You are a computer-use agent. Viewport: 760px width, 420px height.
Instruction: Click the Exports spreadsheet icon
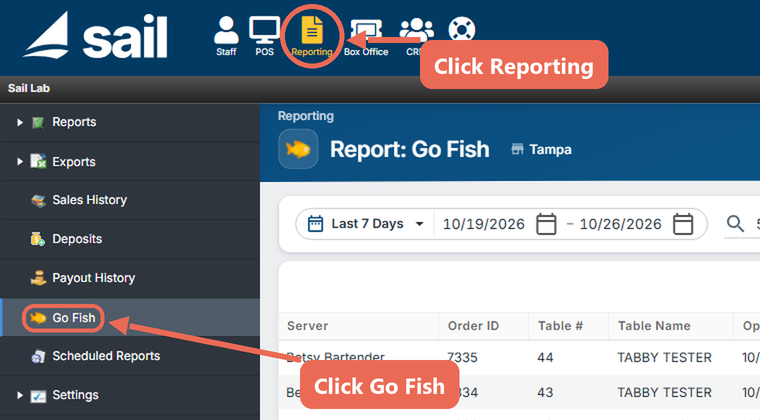point(38,161)
